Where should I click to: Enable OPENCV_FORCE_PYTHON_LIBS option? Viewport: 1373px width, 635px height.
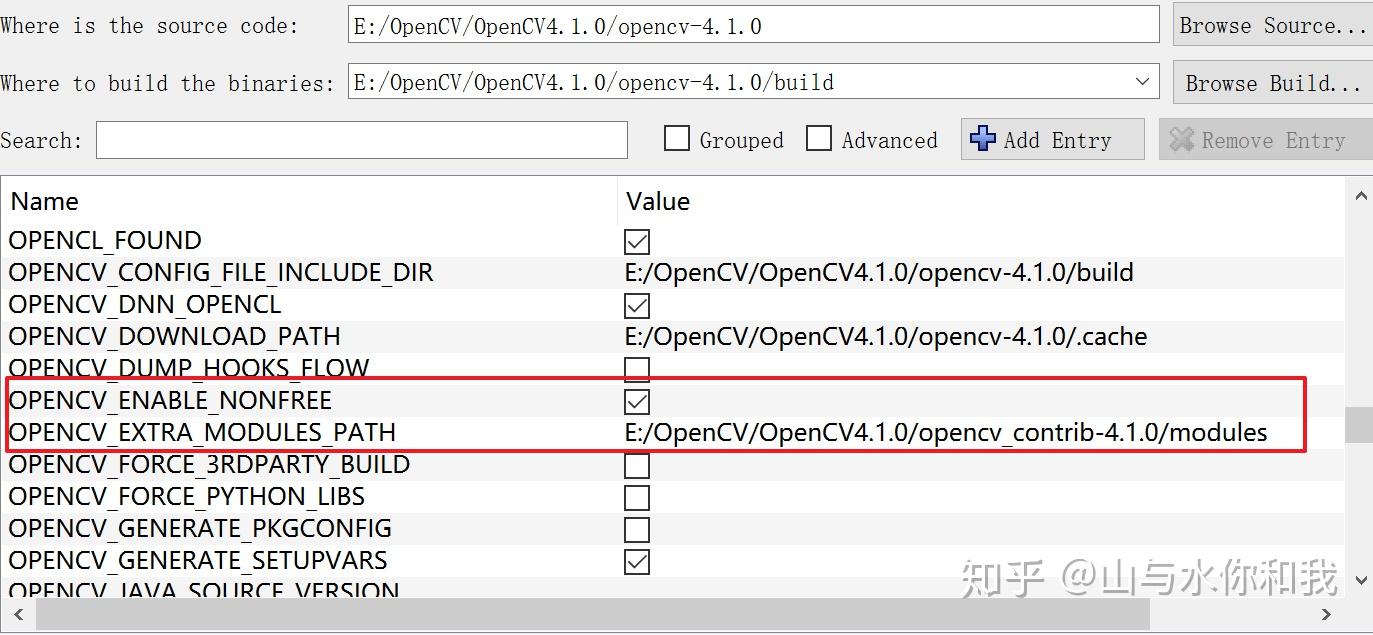coord(637,497)
